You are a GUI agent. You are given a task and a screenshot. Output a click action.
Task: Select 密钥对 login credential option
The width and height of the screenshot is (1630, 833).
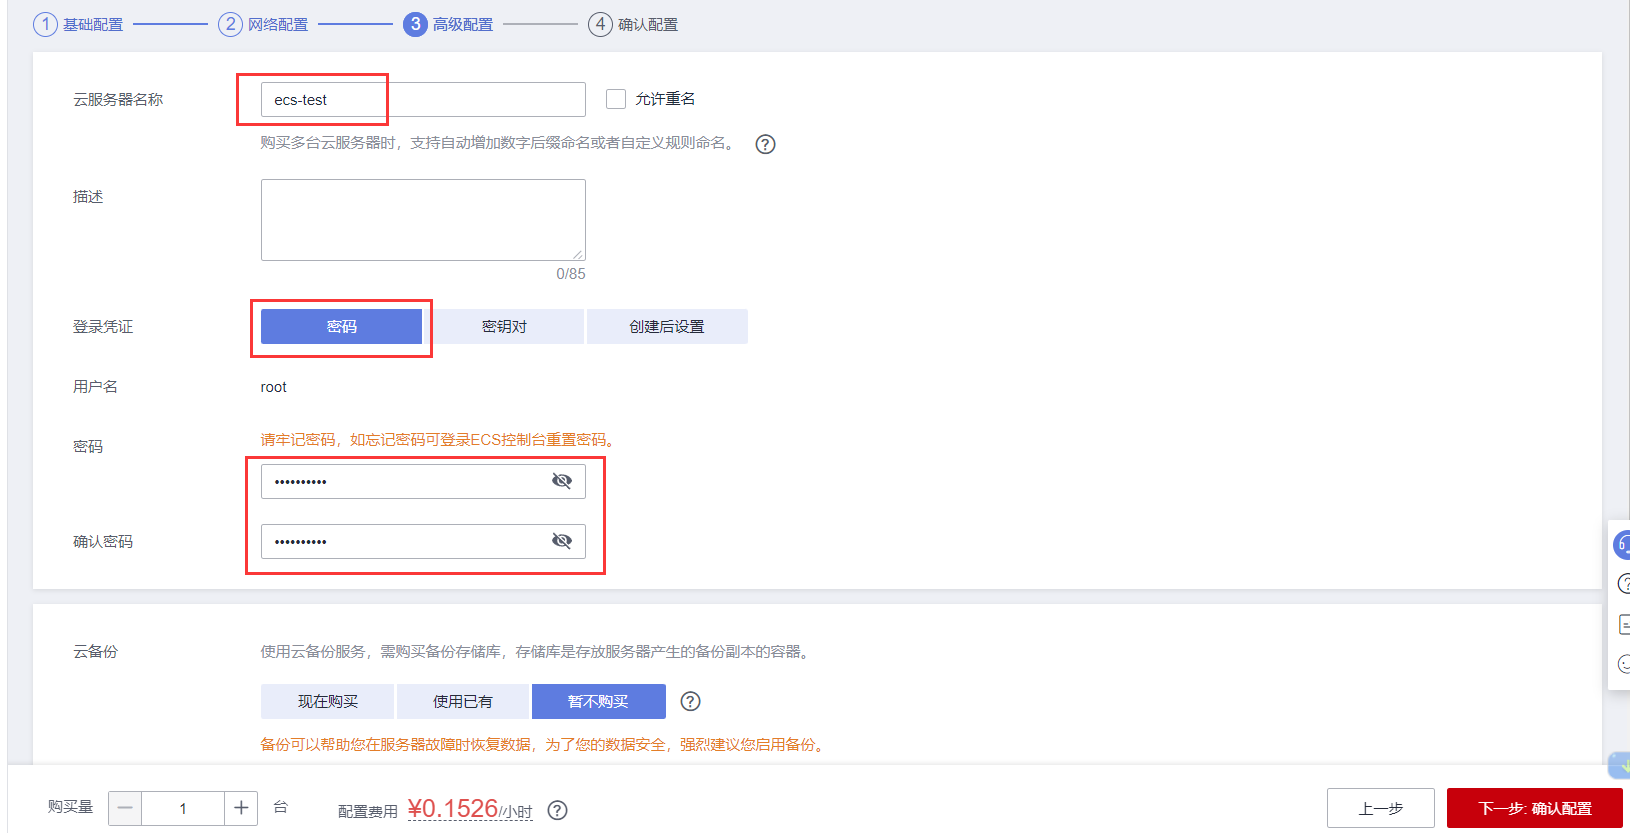[x=504, y=326]
